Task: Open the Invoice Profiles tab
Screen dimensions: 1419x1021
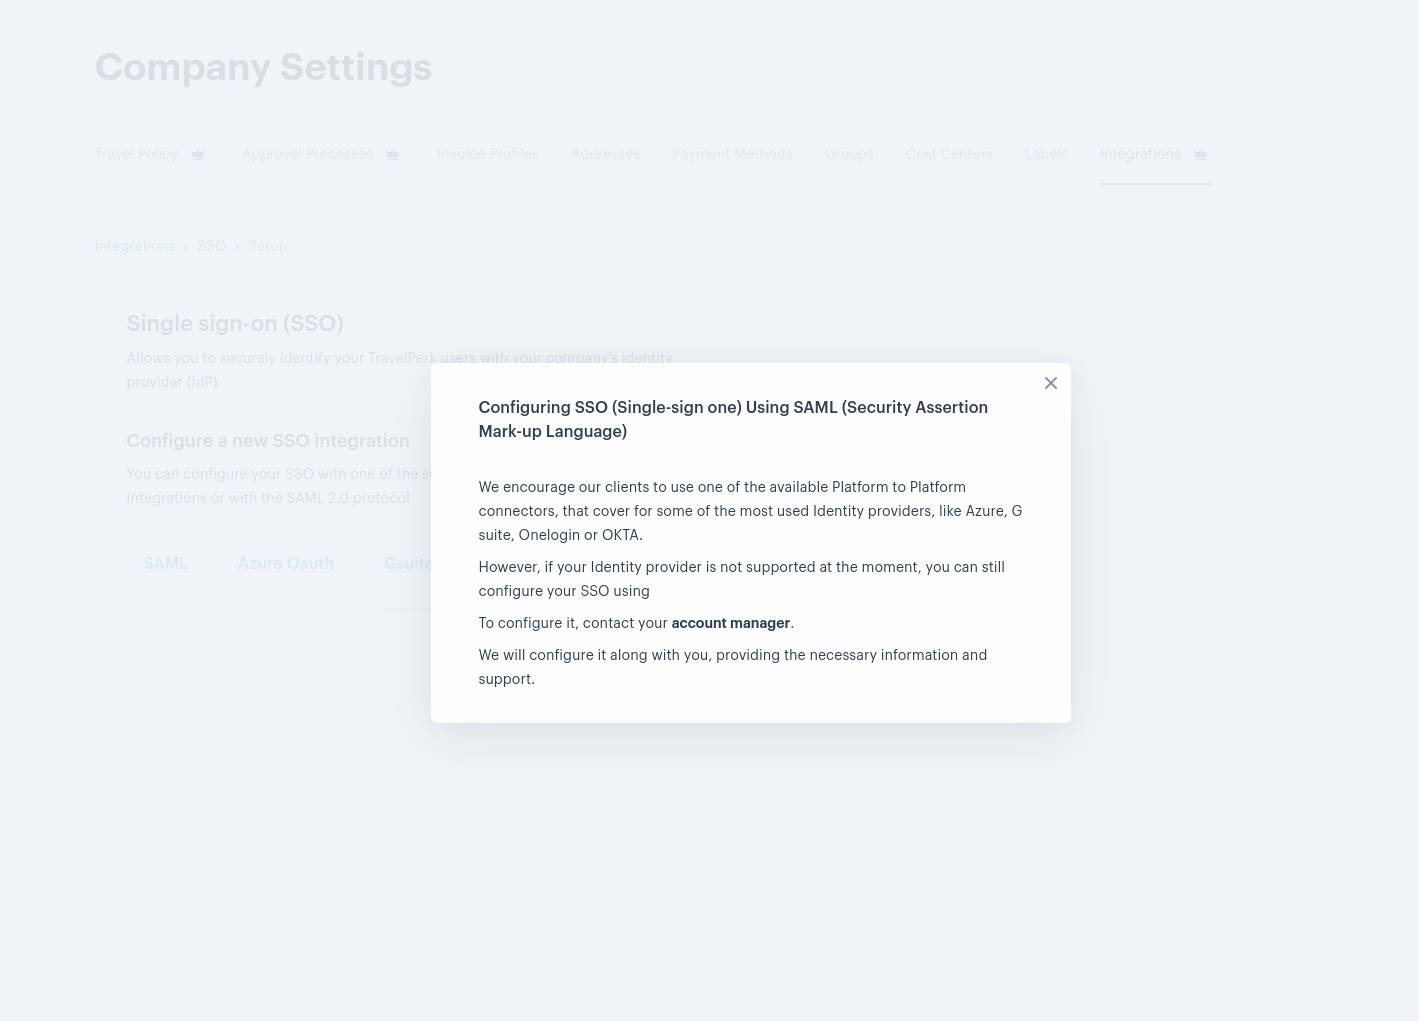Action: click(487, 154)
